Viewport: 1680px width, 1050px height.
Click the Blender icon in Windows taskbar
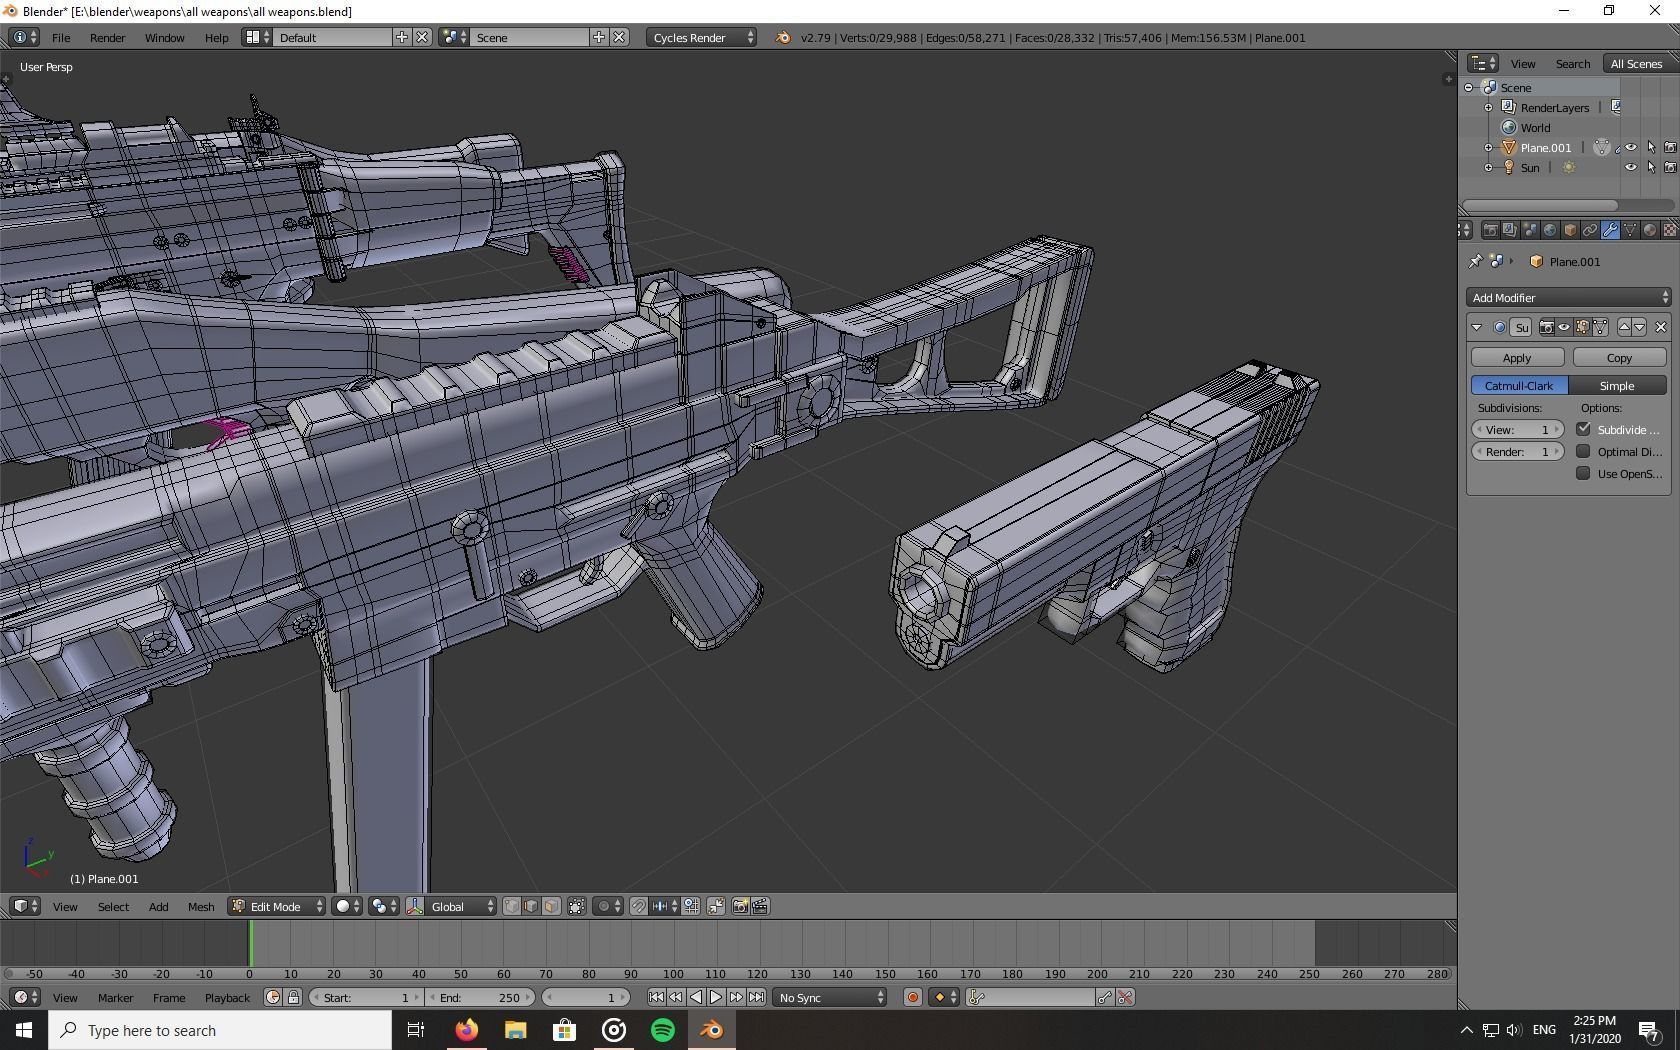(711, 1030)
